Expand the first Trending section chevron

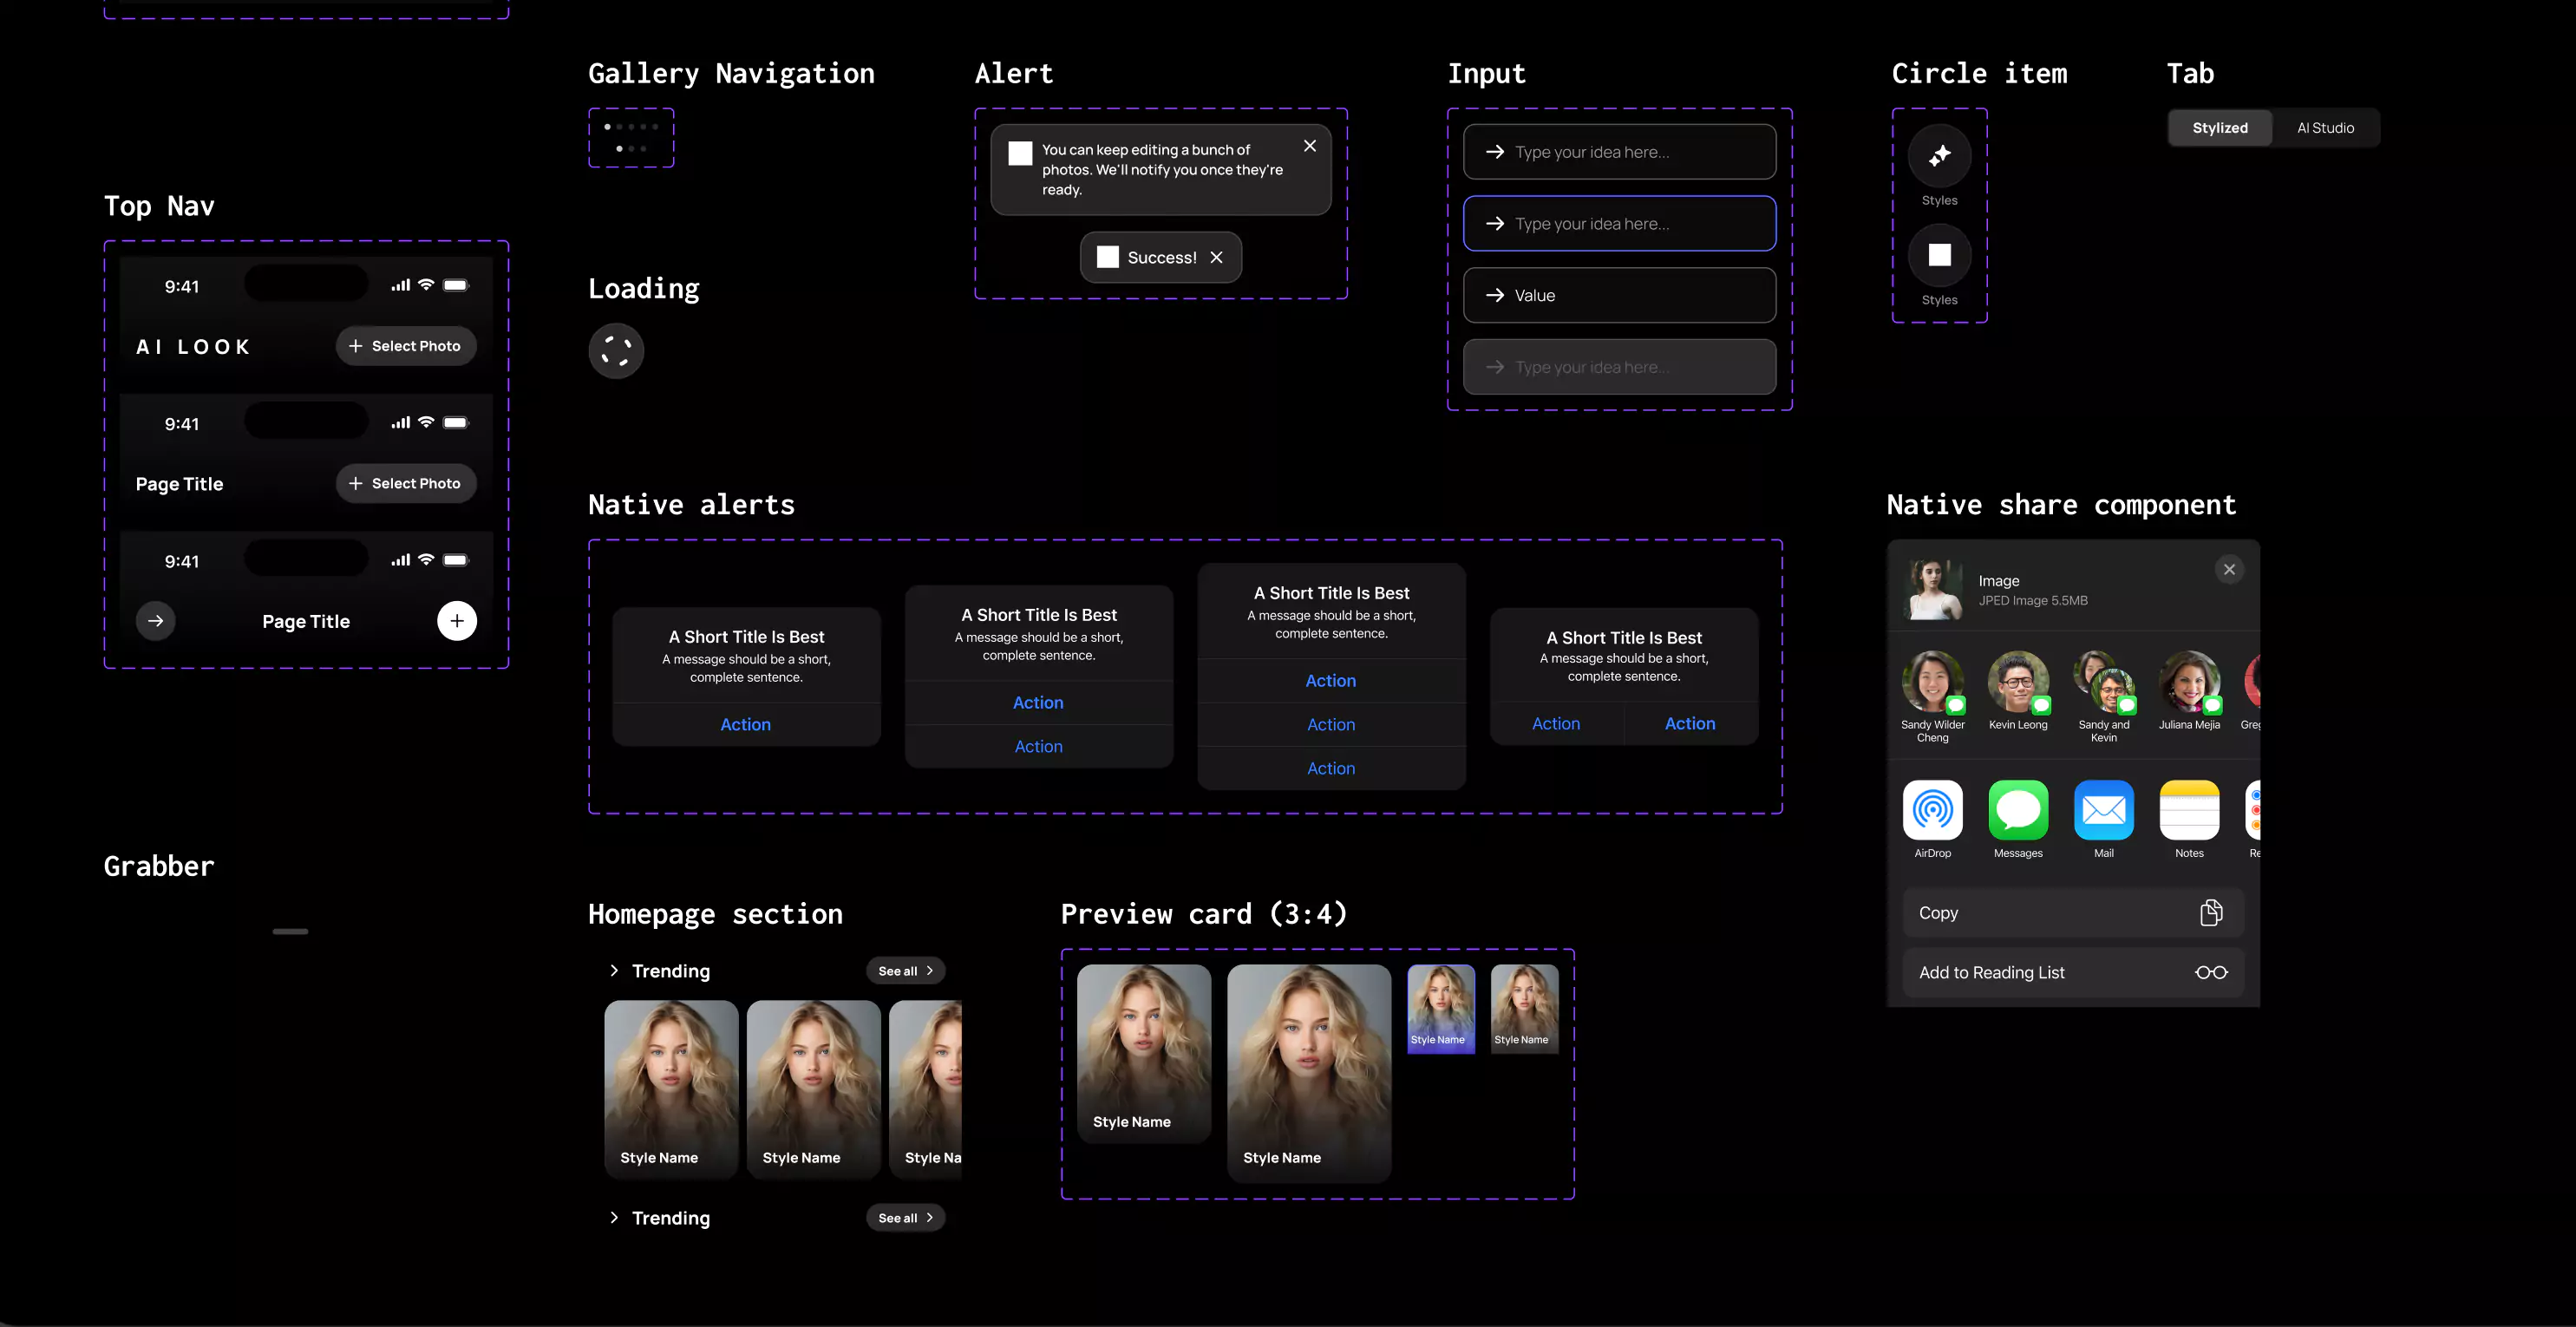pyautogui.click(x=614, y=971)
